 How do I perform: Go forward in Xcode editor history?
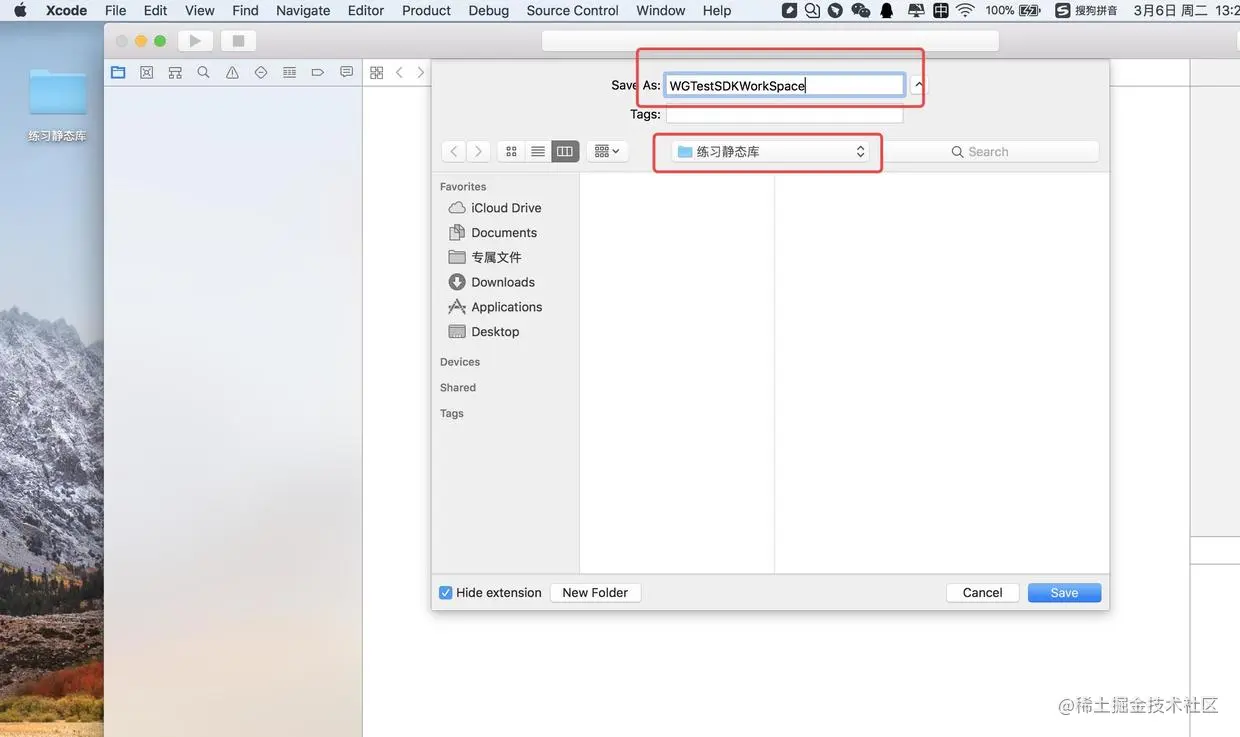420,72
